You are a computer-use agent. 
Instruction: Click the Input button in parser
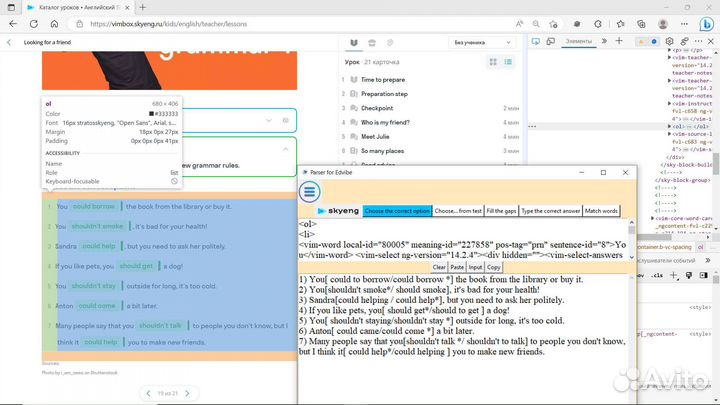point(475,267)
